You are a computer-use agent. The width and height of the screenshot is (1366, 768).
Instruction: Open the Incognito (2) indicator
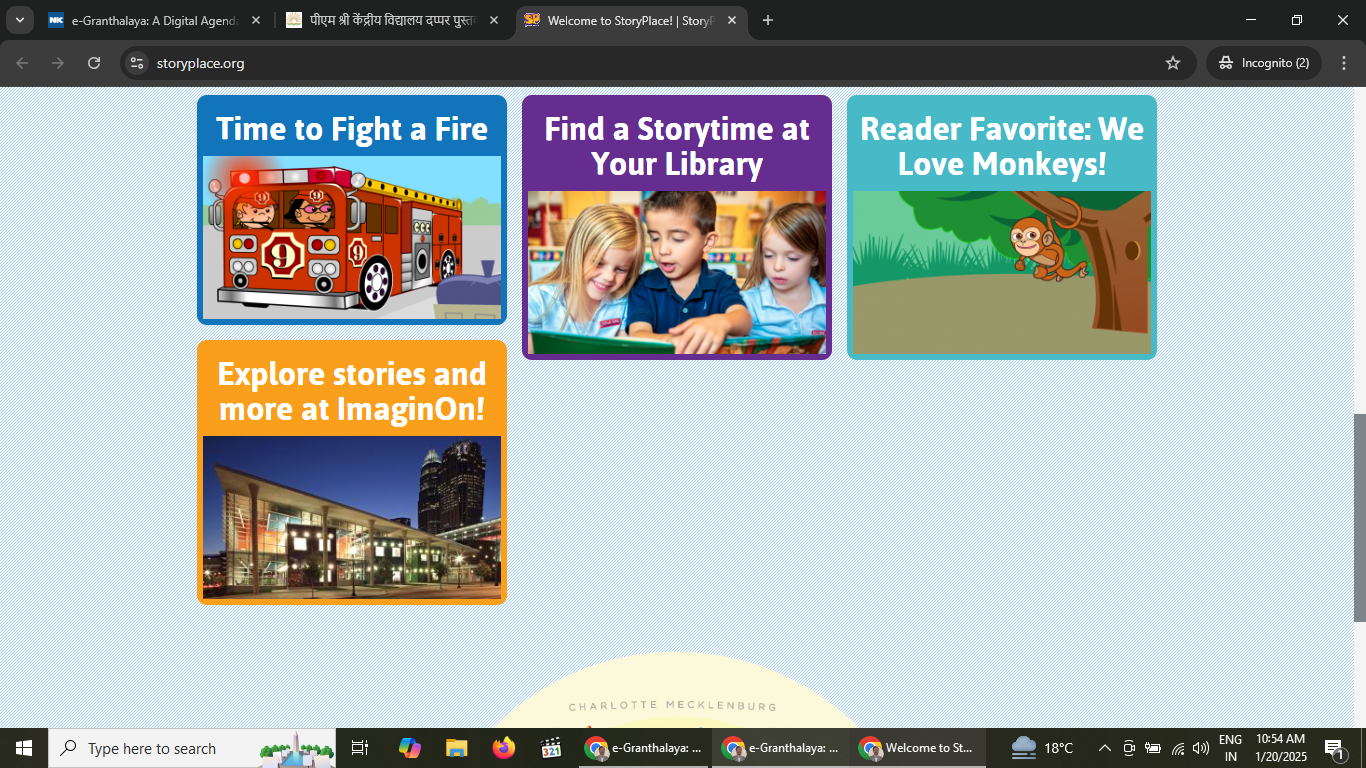(1264, 63)
